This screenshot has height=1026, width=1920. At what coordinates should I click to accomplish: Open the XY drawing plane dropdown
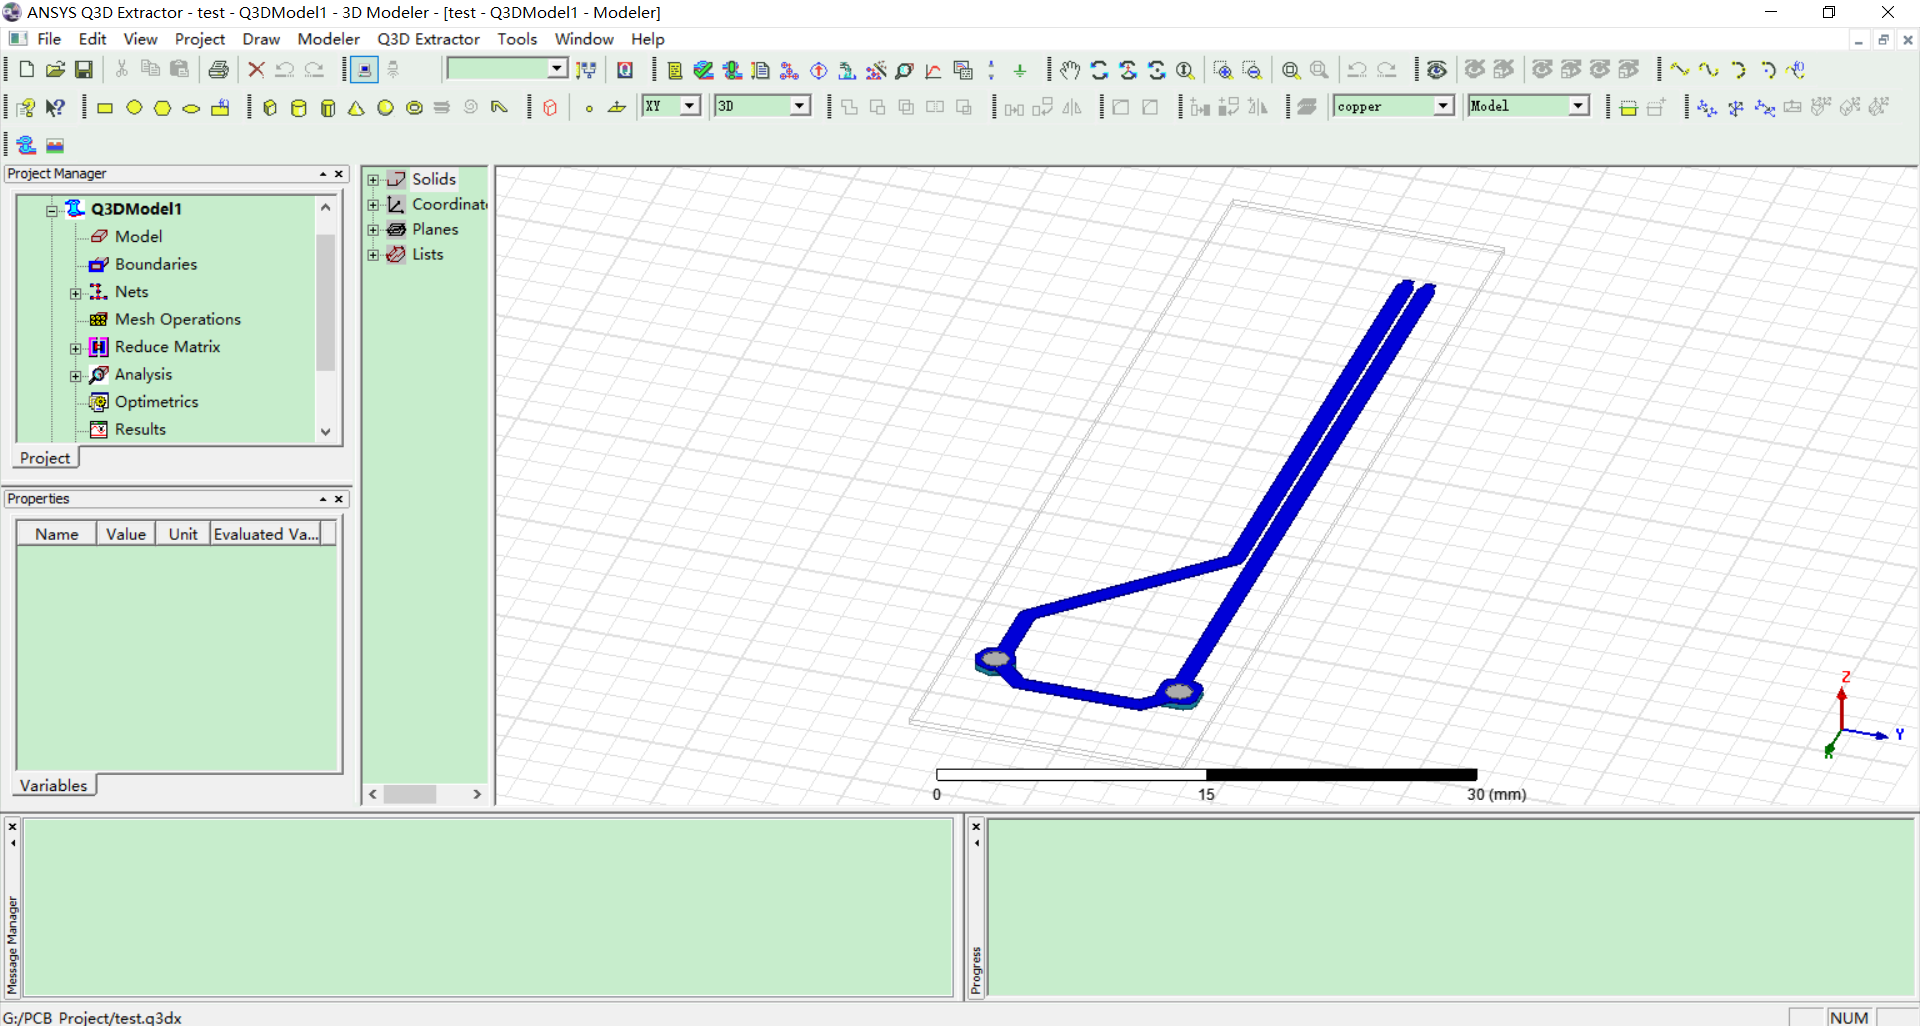tap(690, 105)
